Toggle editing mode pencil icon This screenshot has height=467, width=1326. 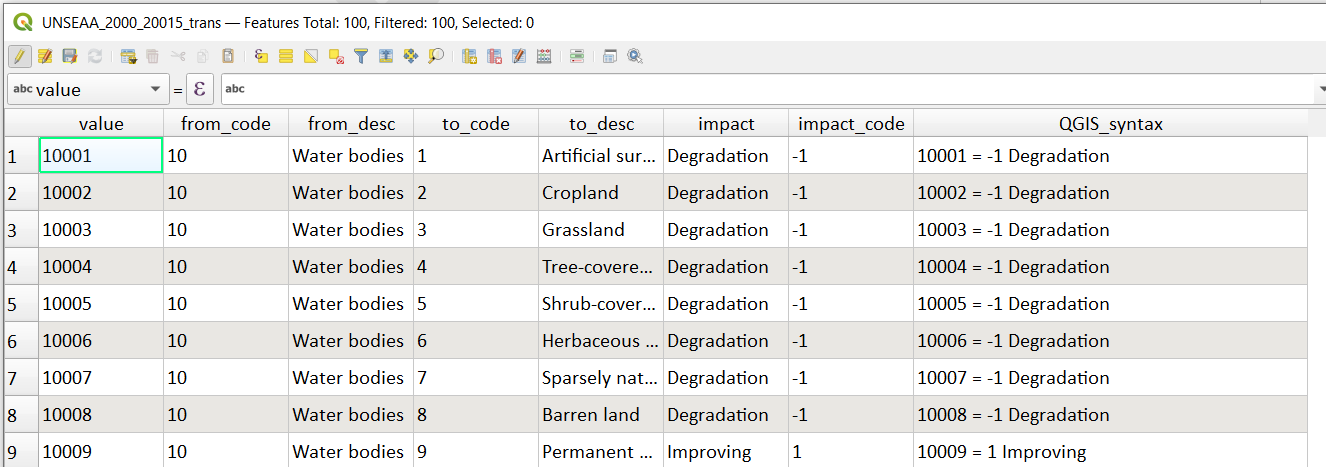click(x=20, y=56)
